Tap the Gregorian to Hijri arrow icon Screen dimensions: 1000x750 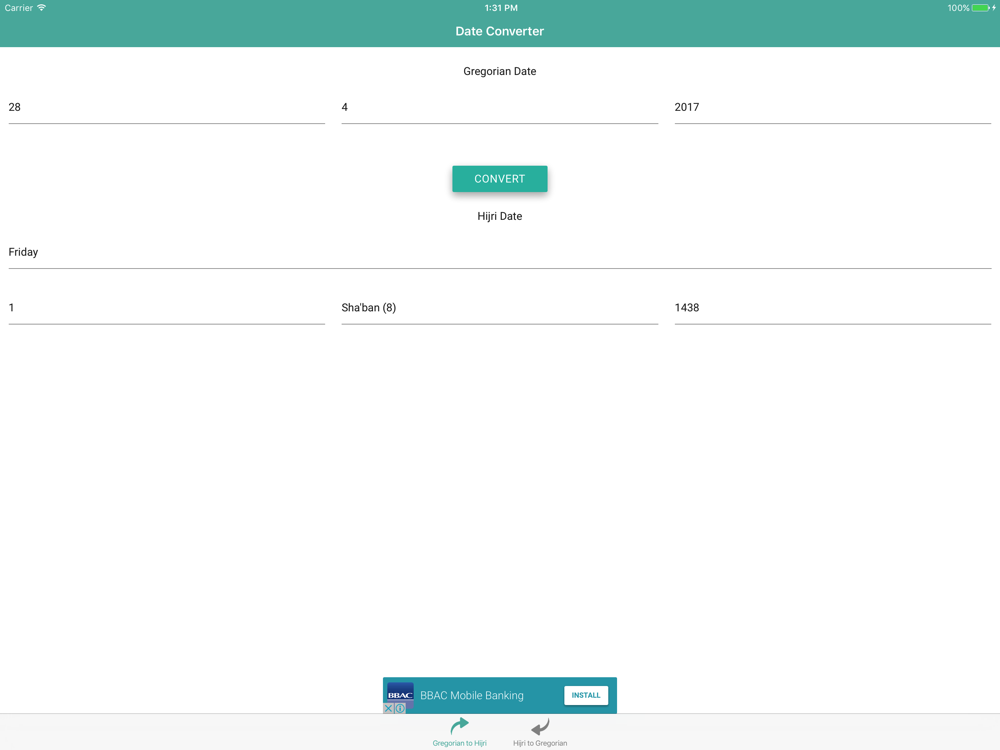[x=459, y=726]
